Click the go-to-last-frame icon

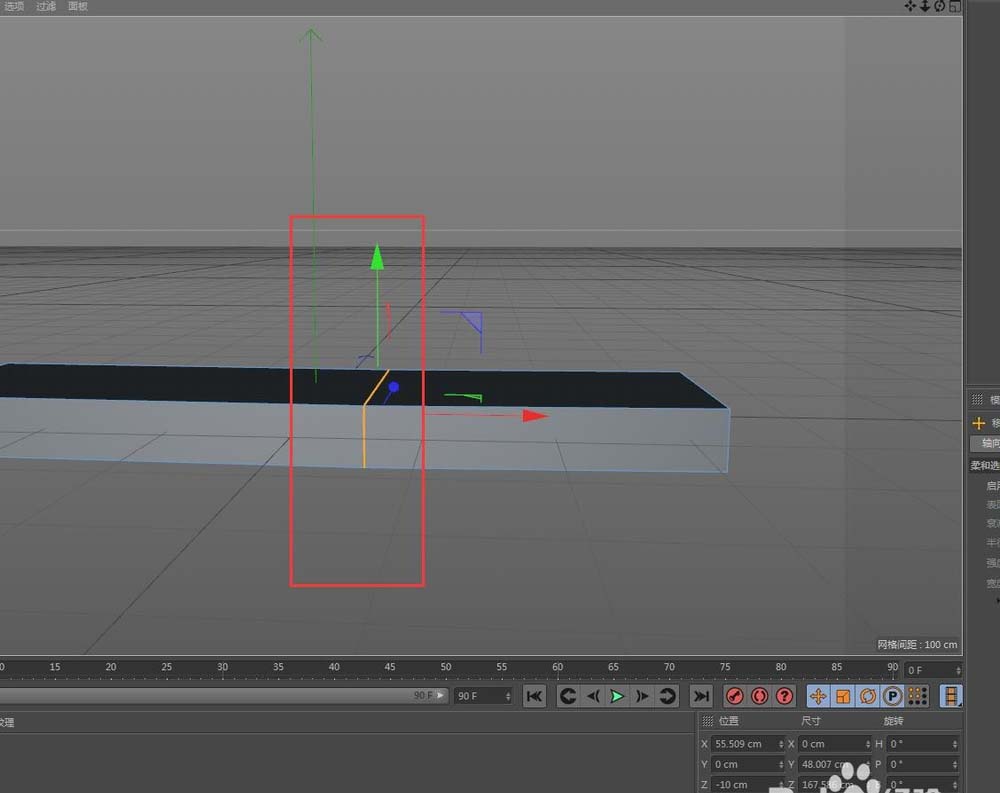click(700, 696)
